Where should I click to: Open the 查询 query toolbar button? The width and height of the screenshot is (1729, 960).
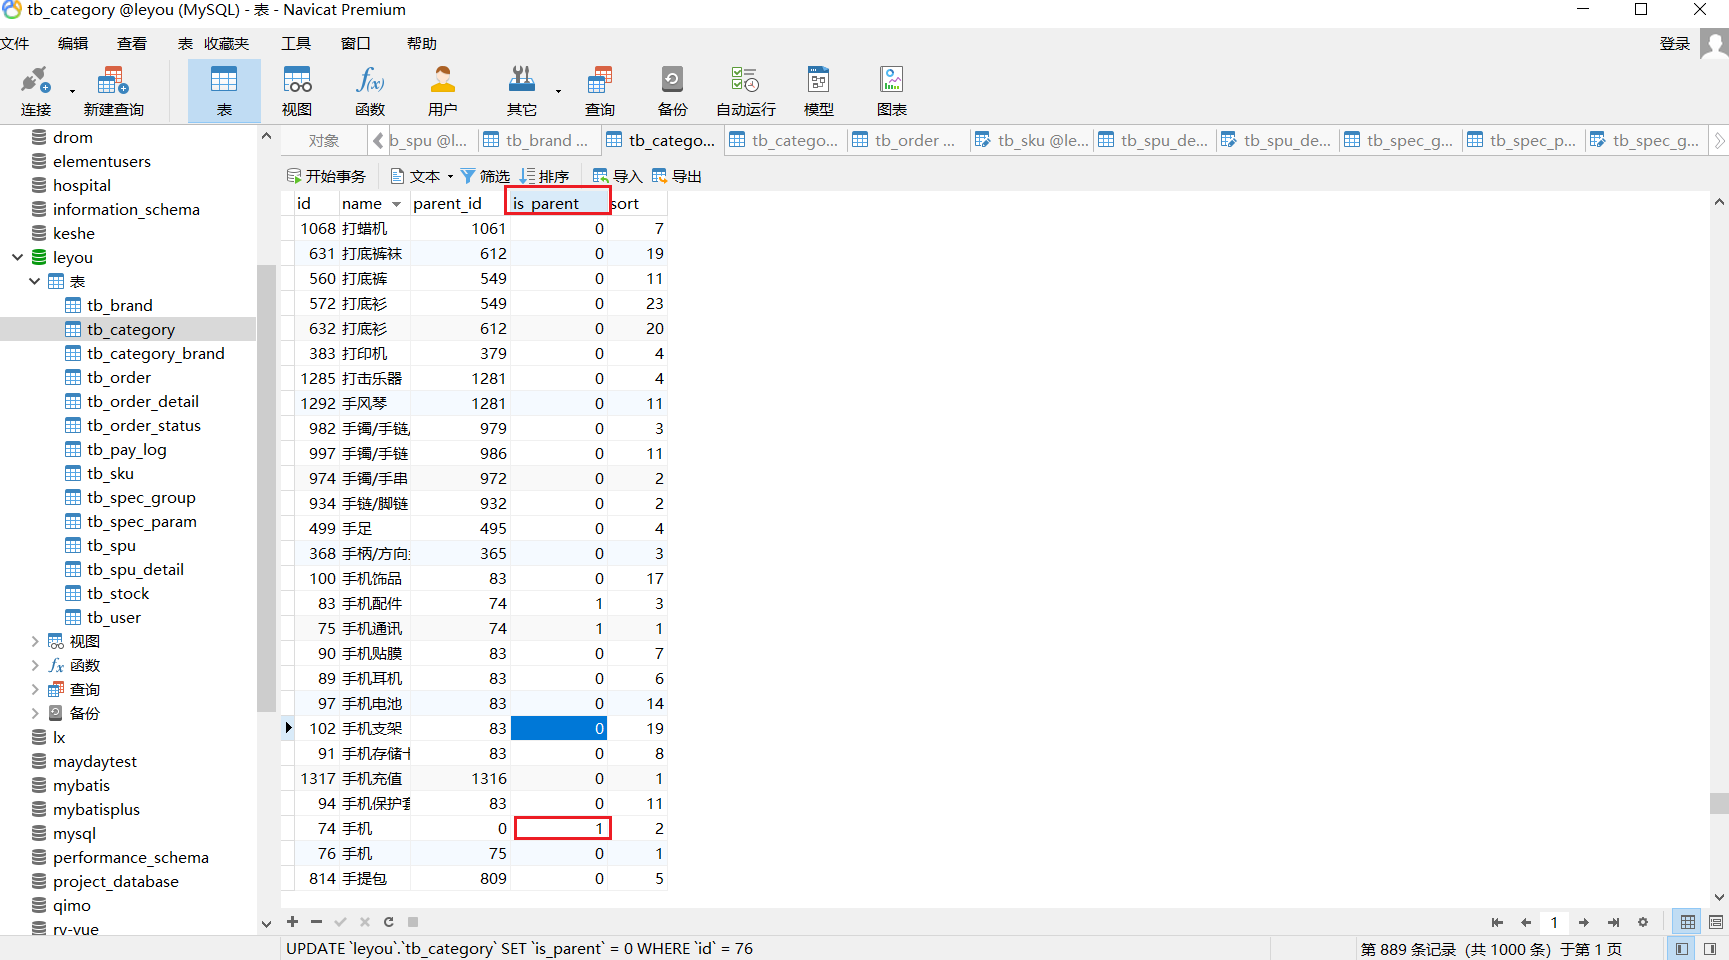(600, 91)
